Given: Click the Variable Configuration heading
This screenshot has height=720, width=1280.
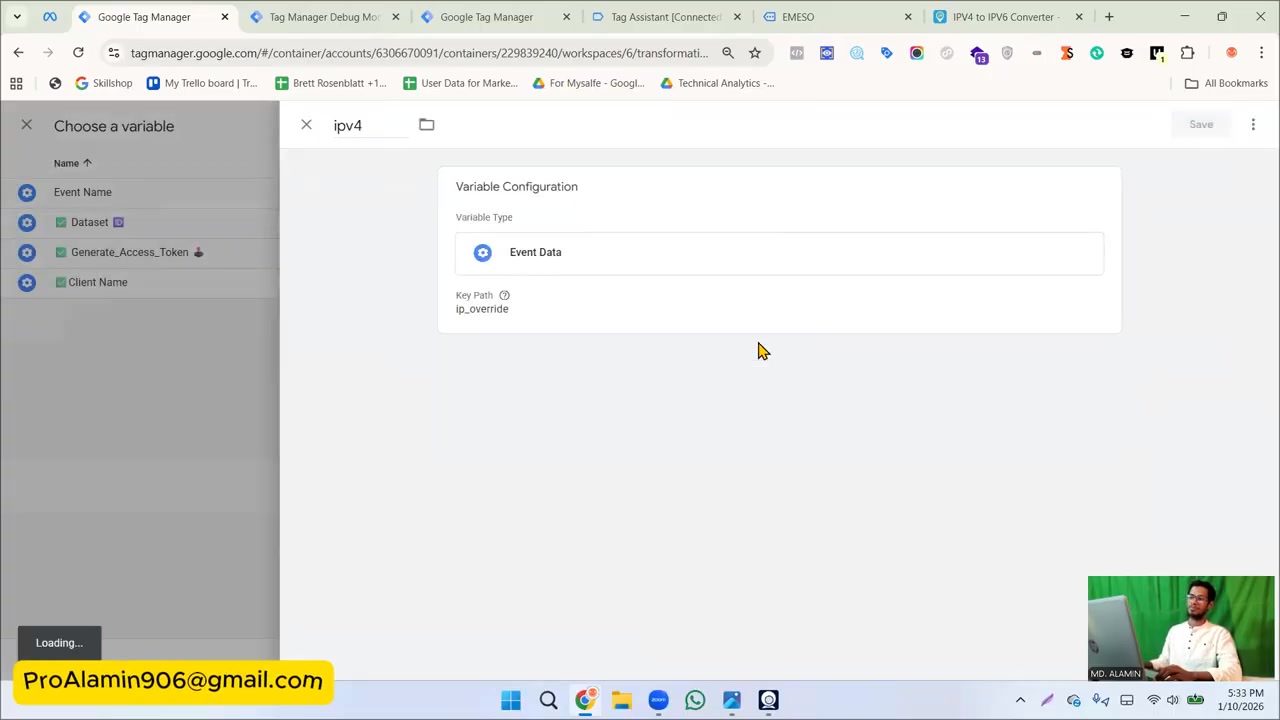Looking at the screenshot, I should pos(517,187).
